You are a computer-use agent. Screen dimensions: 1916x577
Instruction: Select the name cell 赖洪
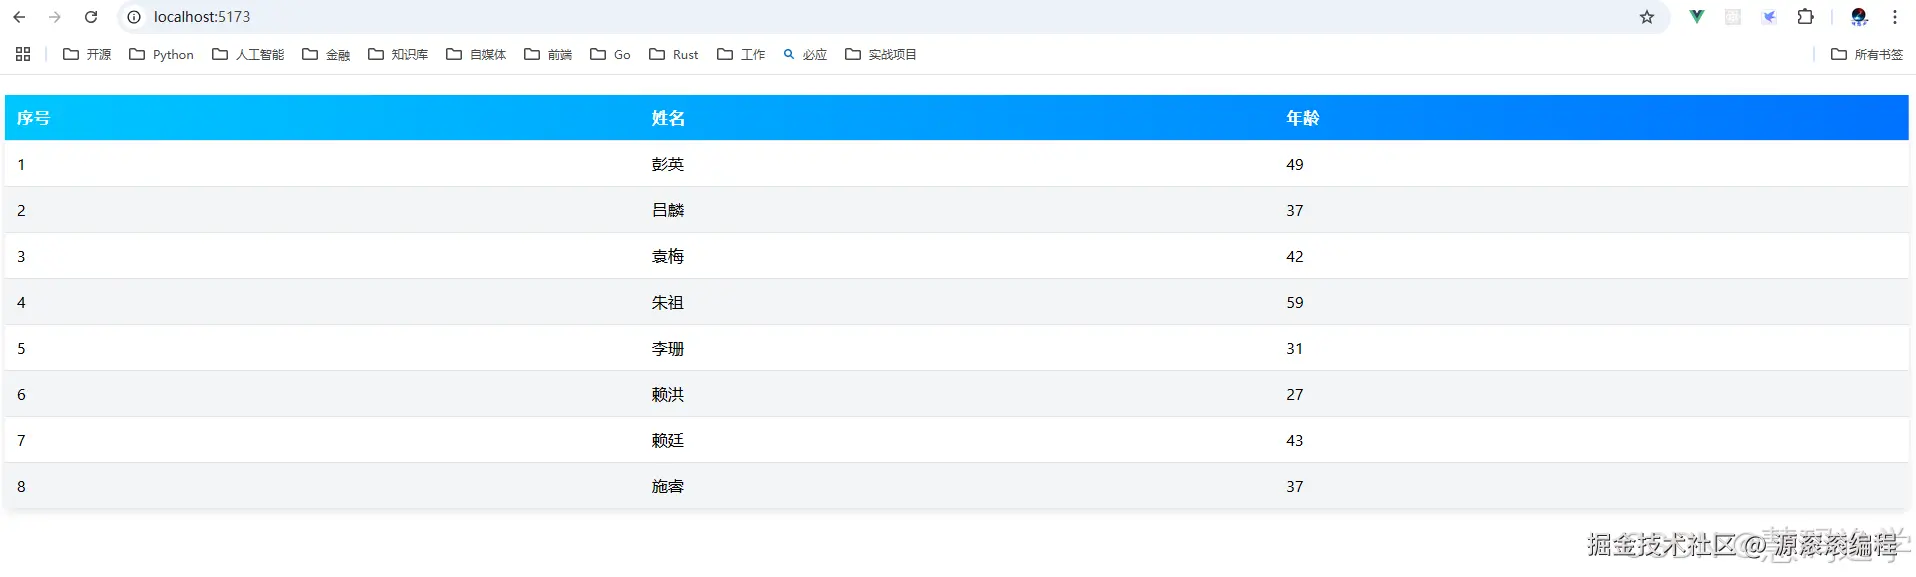coord(668,394)
